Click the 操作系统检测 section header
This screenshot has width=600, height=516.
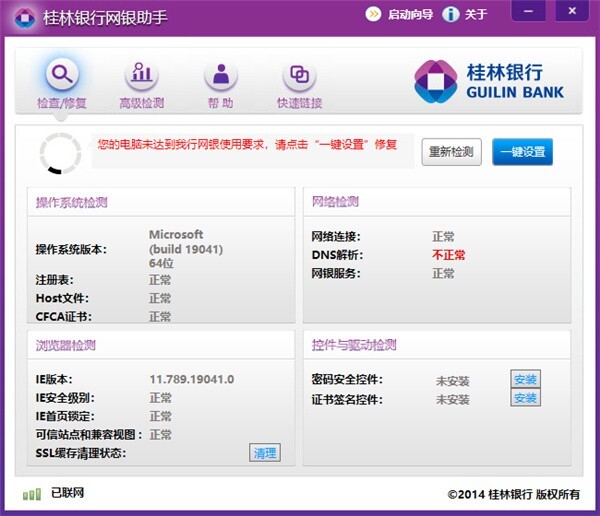tap(72, 202)
